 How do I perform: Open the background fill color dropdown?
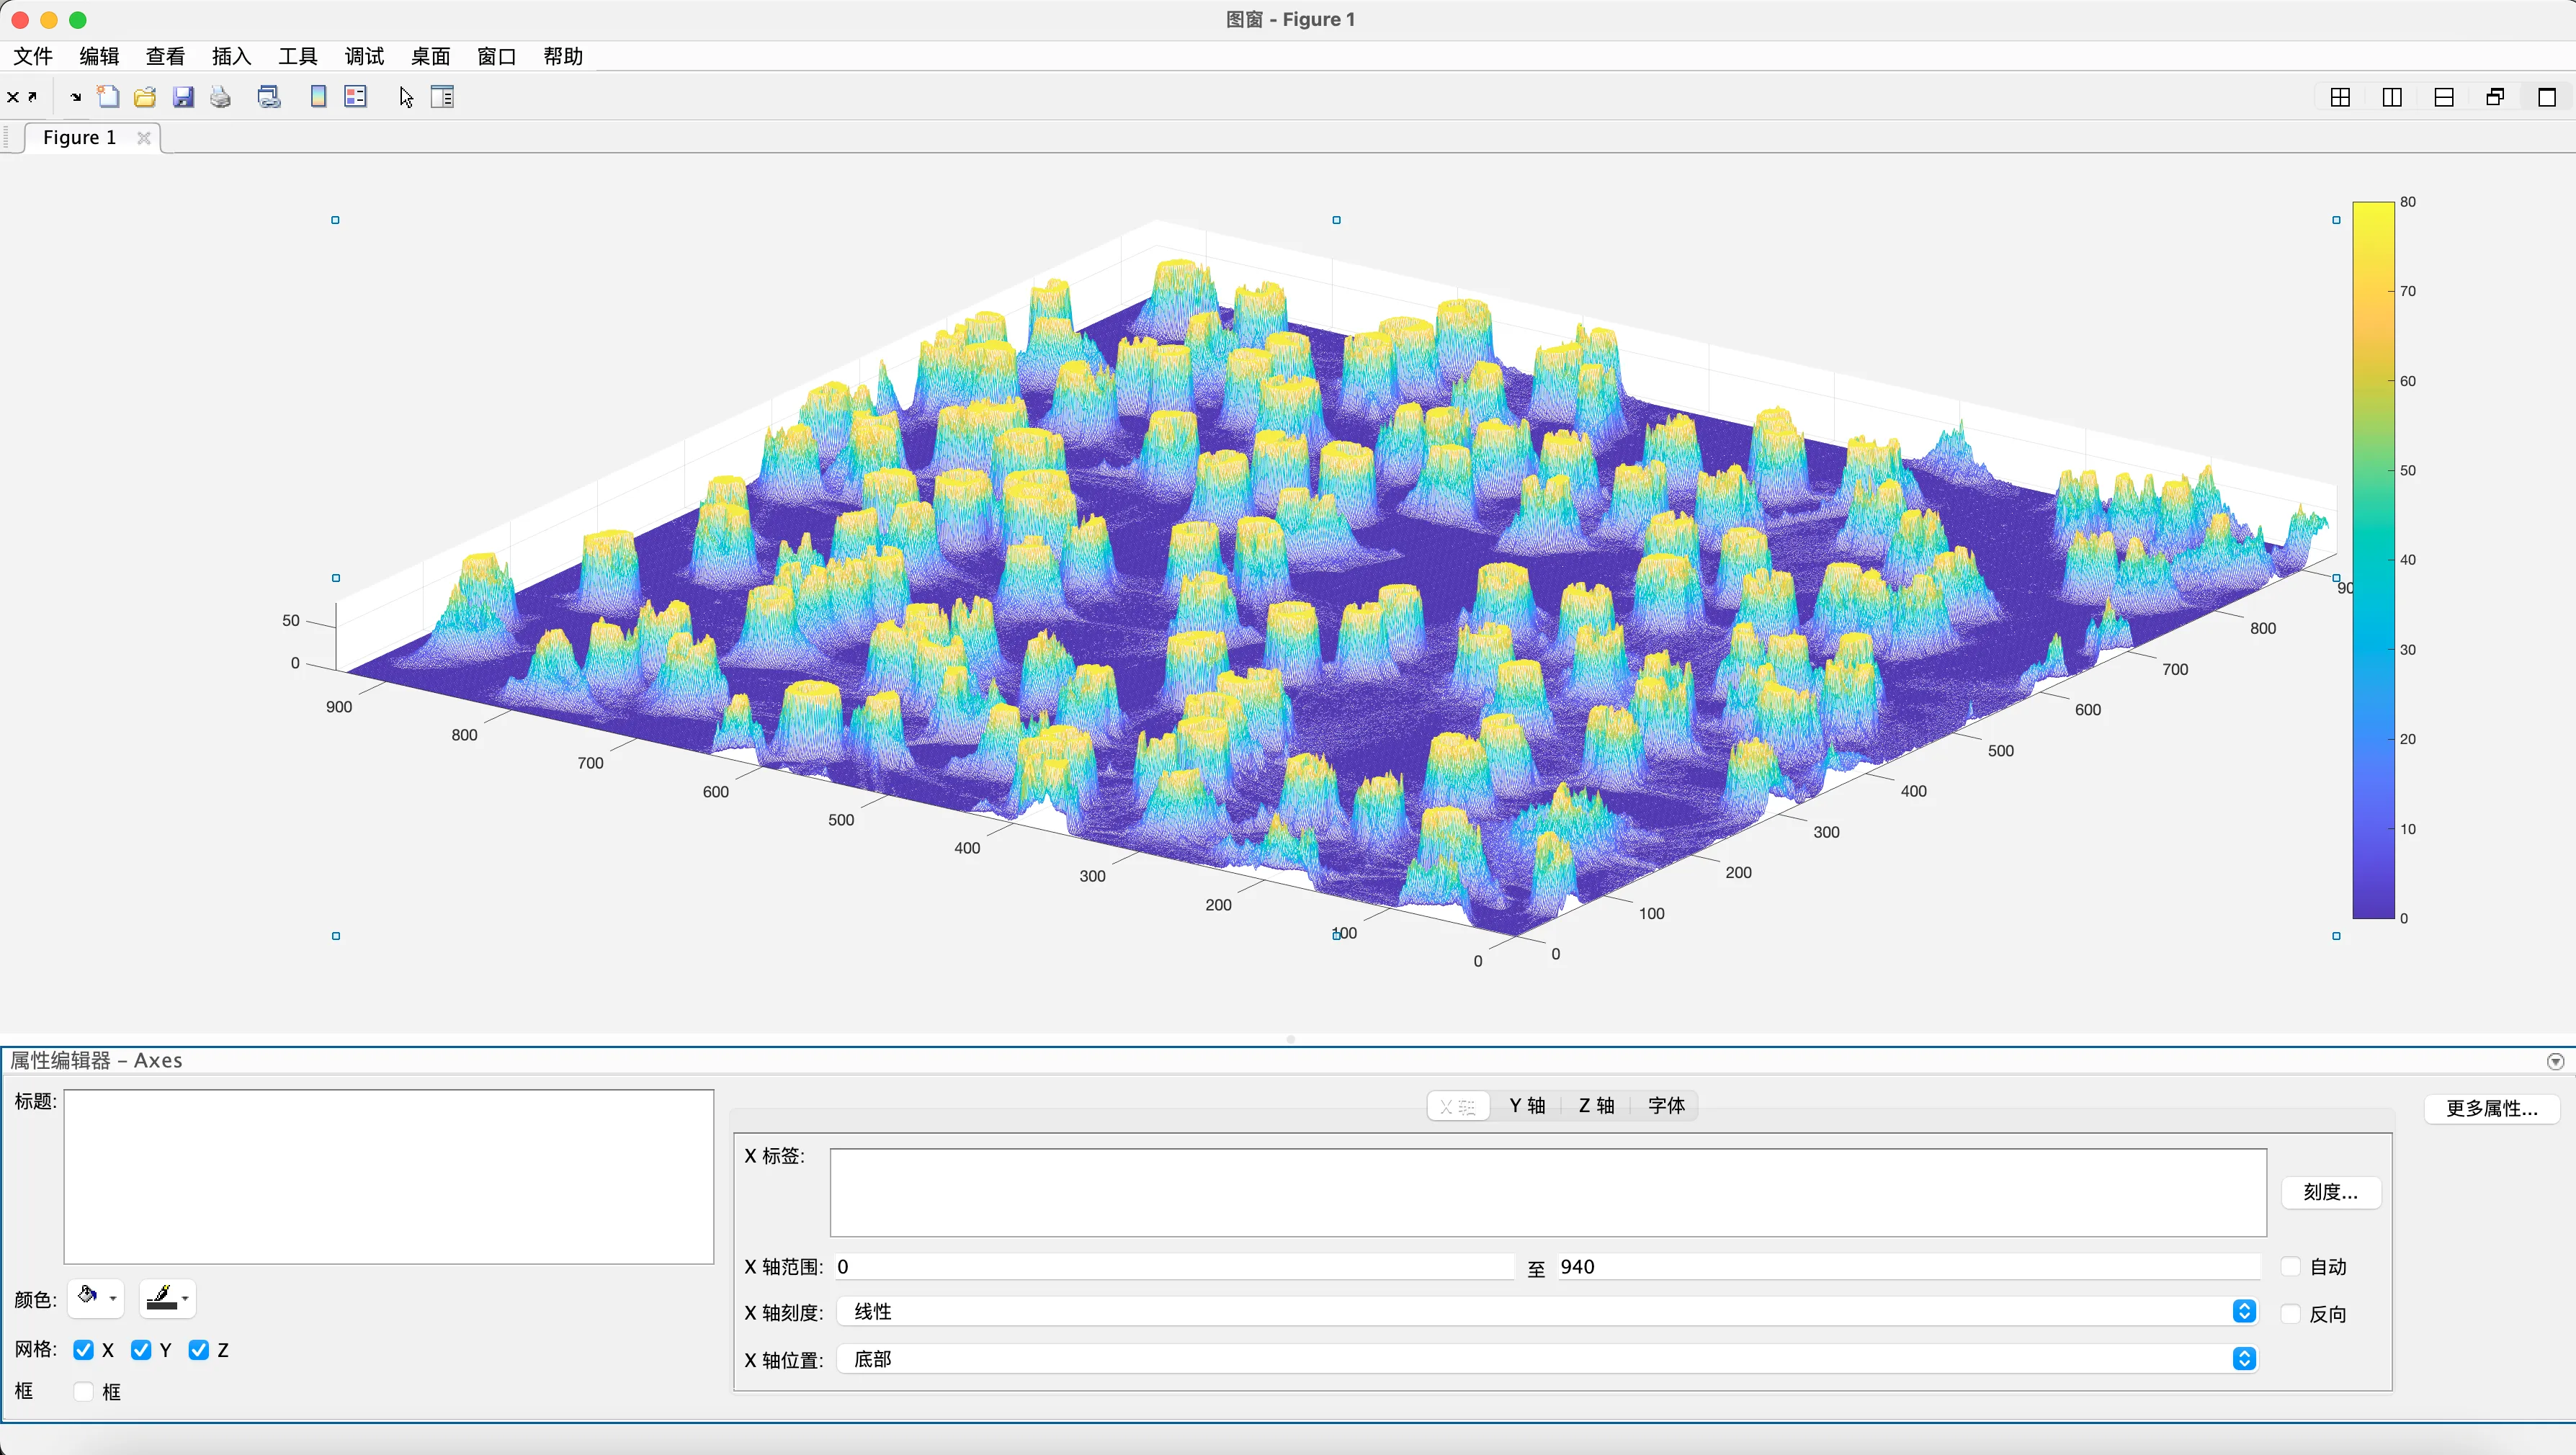[x=96, y=1298]
